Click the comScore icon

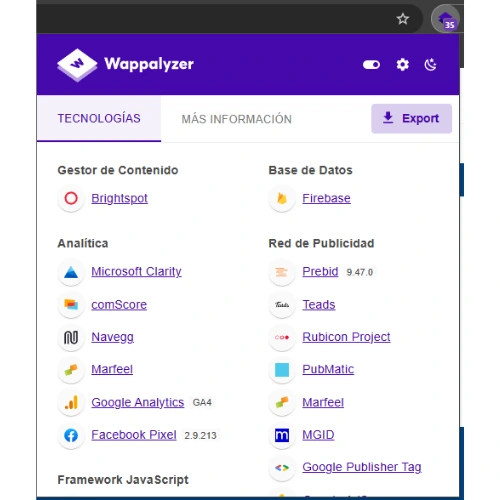click(x=71, y=305)
